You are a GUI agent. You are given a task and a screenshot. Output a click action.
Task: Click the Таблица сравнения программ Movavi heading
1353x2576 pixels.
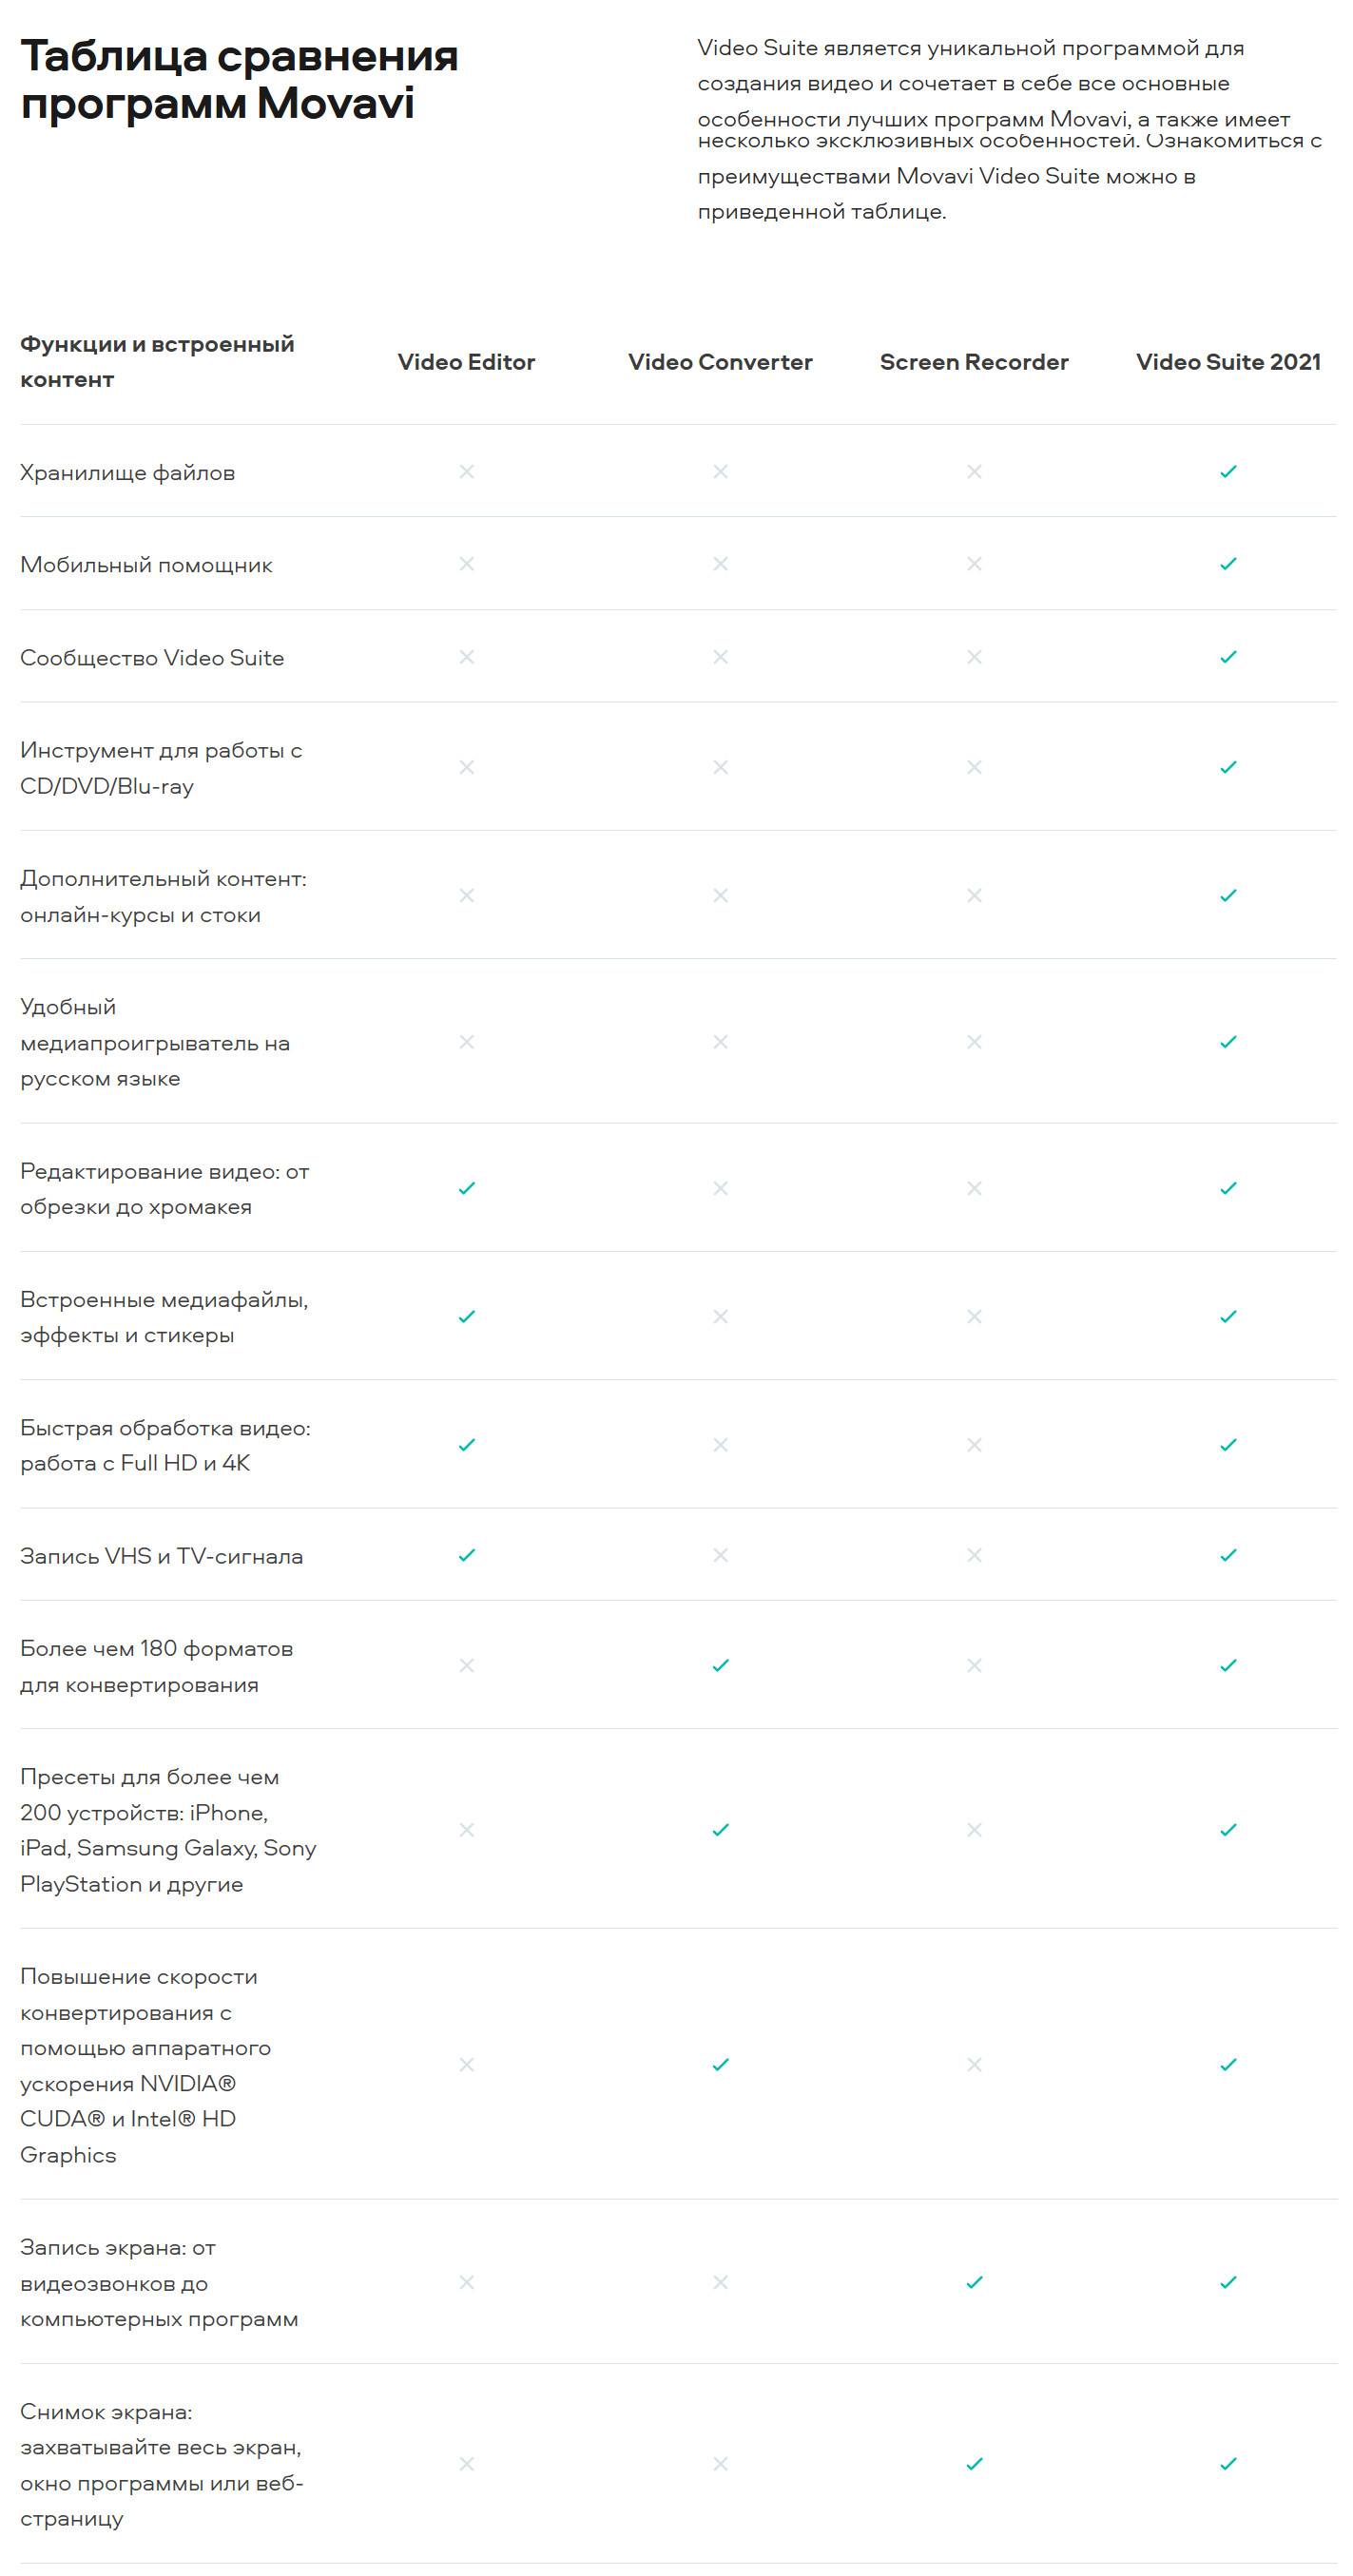[239, 79]
